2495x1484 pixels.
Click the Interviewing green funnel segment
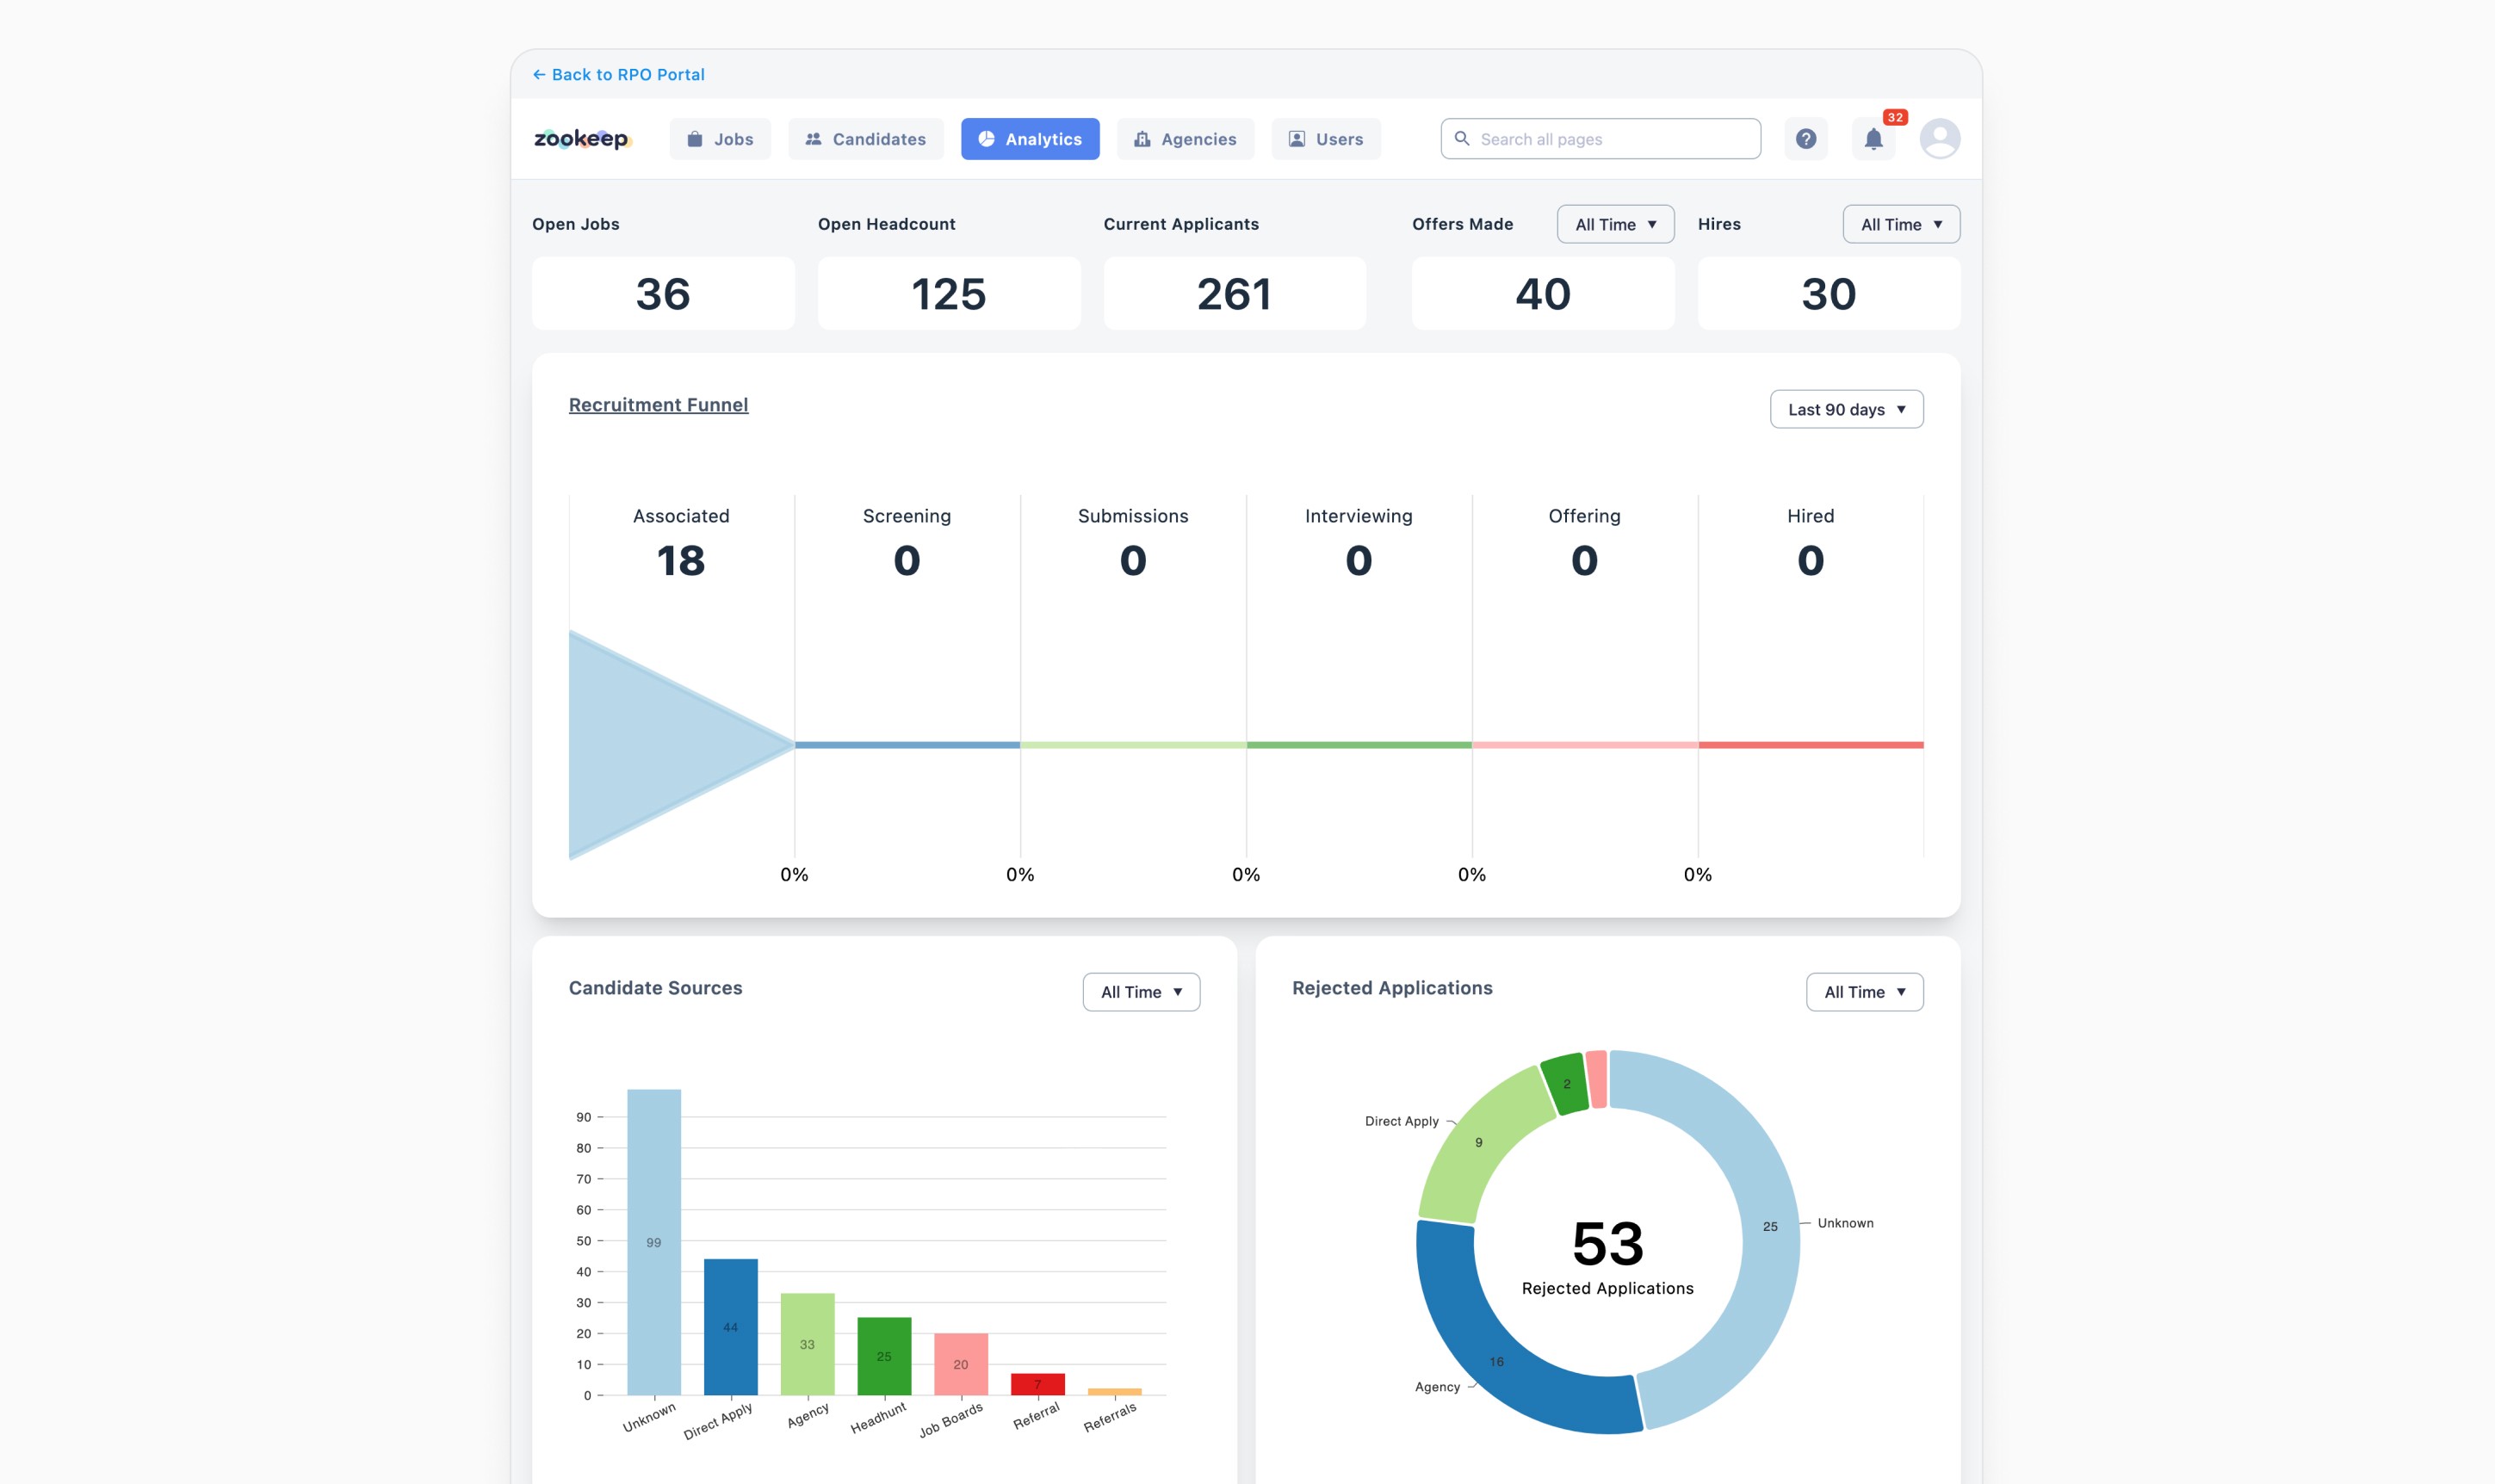point(1359,745)
